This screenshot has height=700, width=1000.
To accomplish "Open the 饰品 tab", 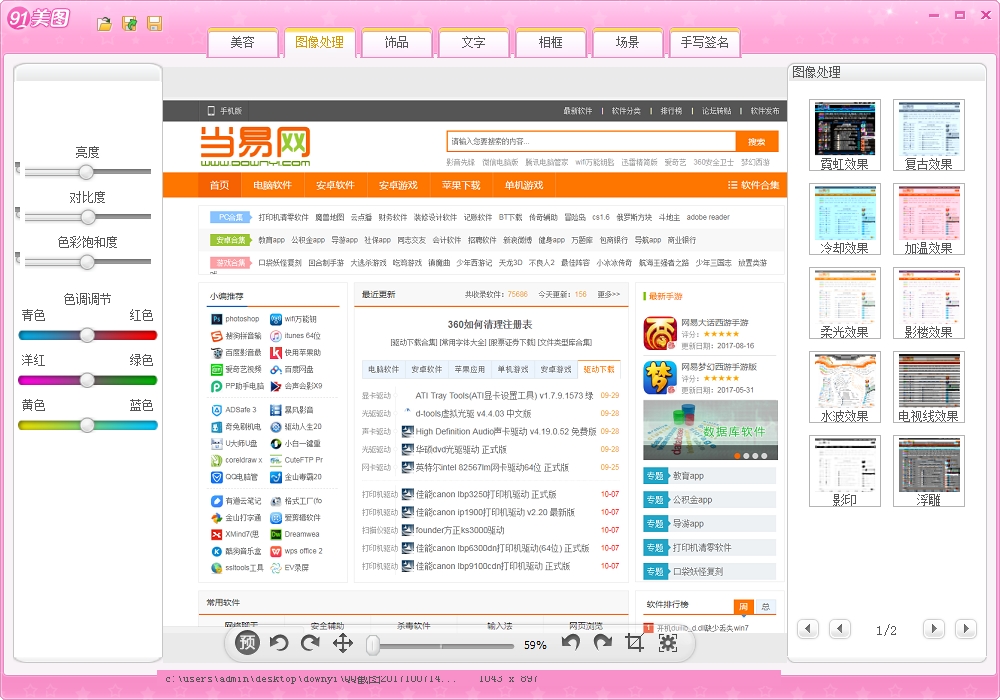I will coord(397,42).
